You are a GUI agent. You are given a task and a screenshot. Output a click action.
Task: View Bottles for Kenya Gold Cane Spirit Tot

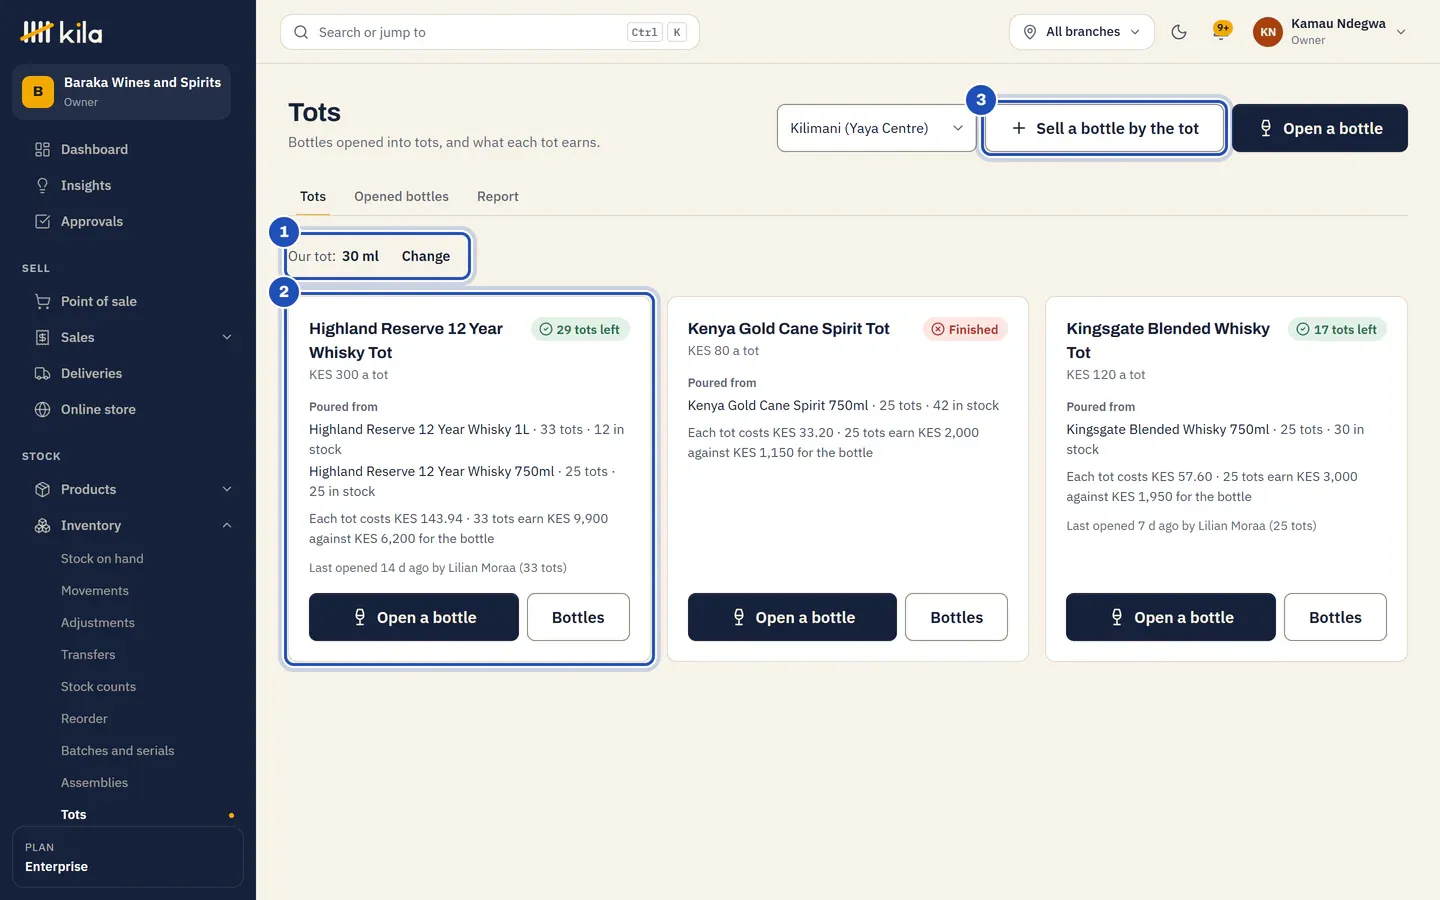pos(956,617)
